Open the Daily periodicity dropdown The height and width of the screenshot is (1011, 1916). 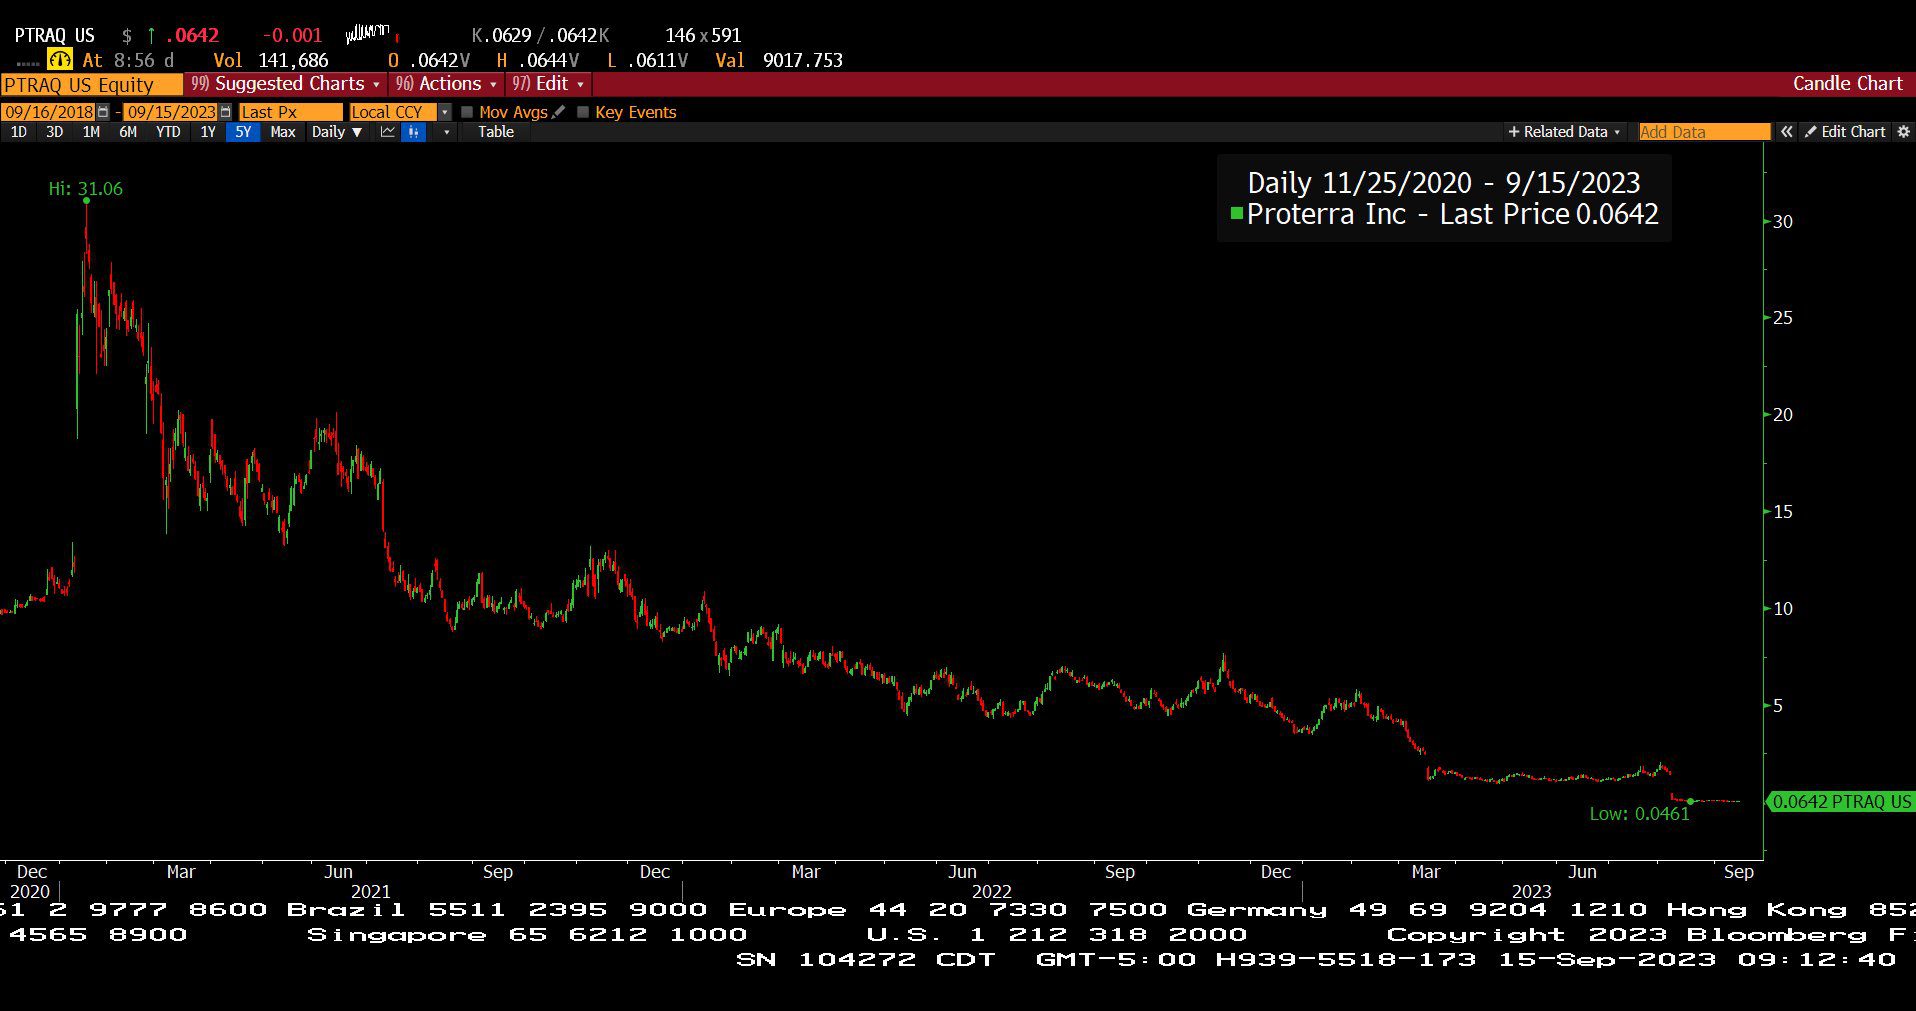click(x=337, y=132)
